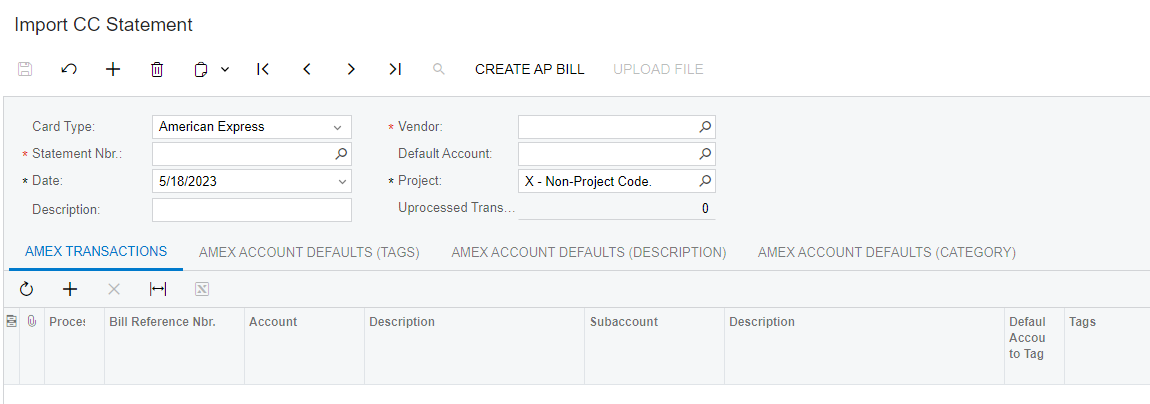Screen dimensions: 1150x404
Task: Go to last record arrow icon
Action: (x=395, y=69)
